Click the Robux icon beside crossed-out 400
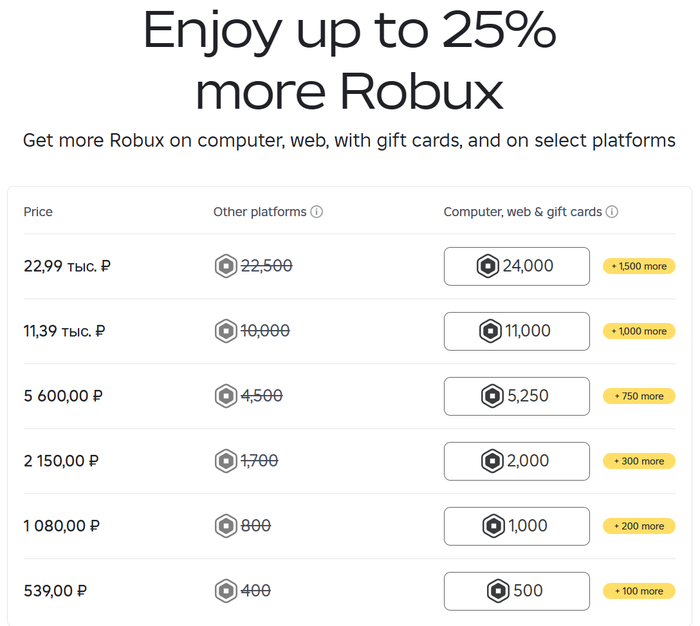Viewport: 700px width, 626px height. click(226, 591)
